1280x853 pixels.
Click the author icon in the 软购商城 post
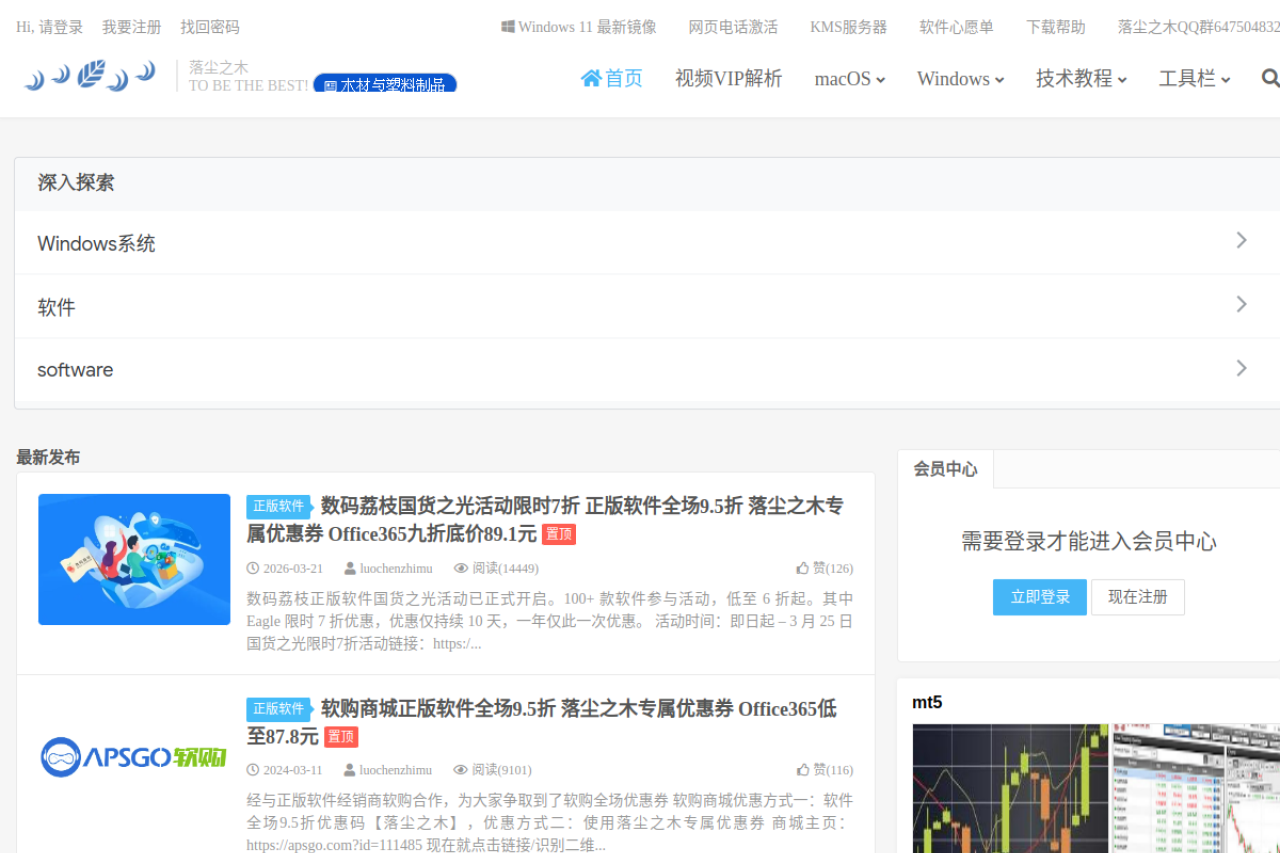[350, 770]
